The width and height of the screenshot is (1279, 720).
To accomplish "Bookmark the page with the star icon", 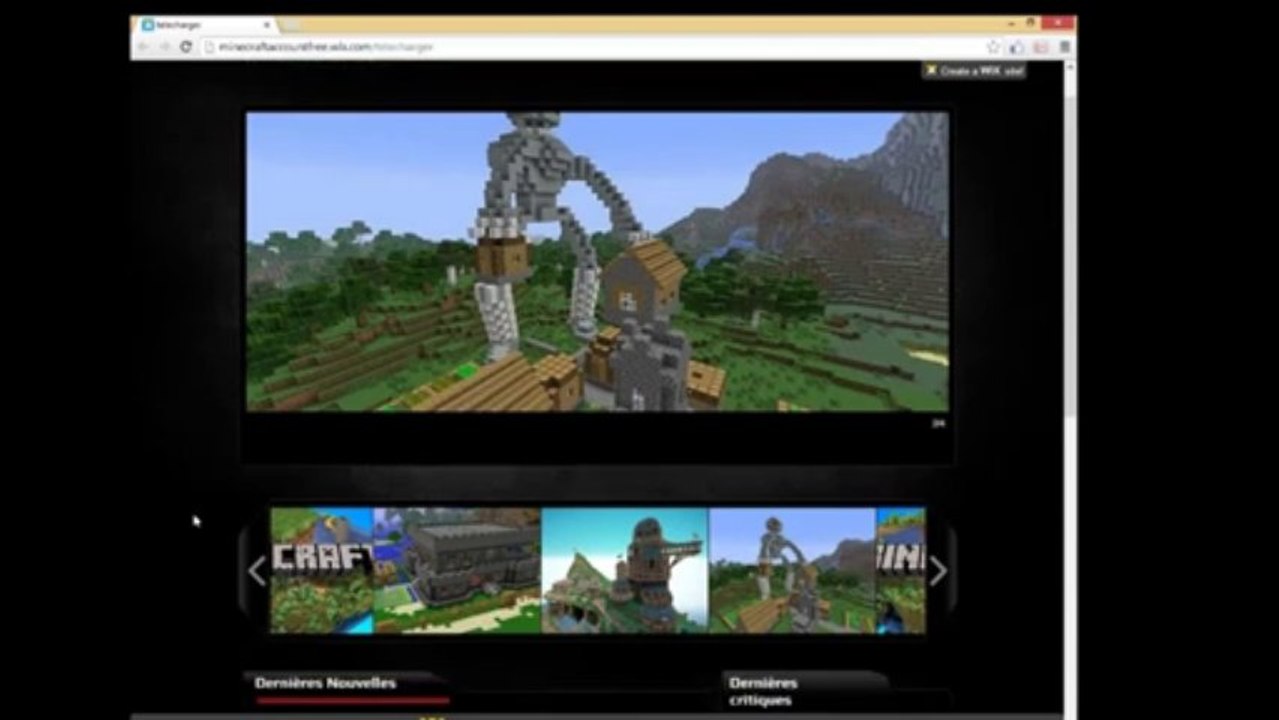I will [993, 47].
